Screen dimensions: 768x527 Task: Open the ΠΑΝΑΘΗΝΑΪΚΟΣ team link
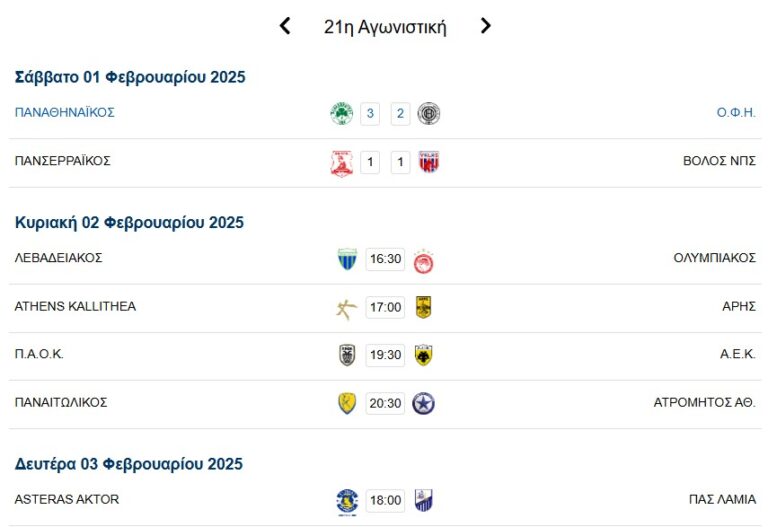65,112
